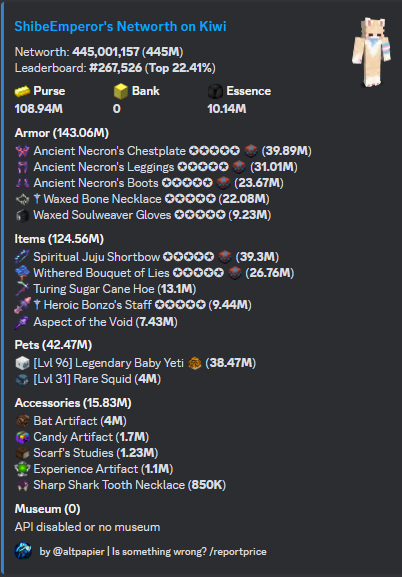This screenshot has width=402, height=577.
Task: Click the Minecraft player skin thumbnail
Action: [368, 52]
